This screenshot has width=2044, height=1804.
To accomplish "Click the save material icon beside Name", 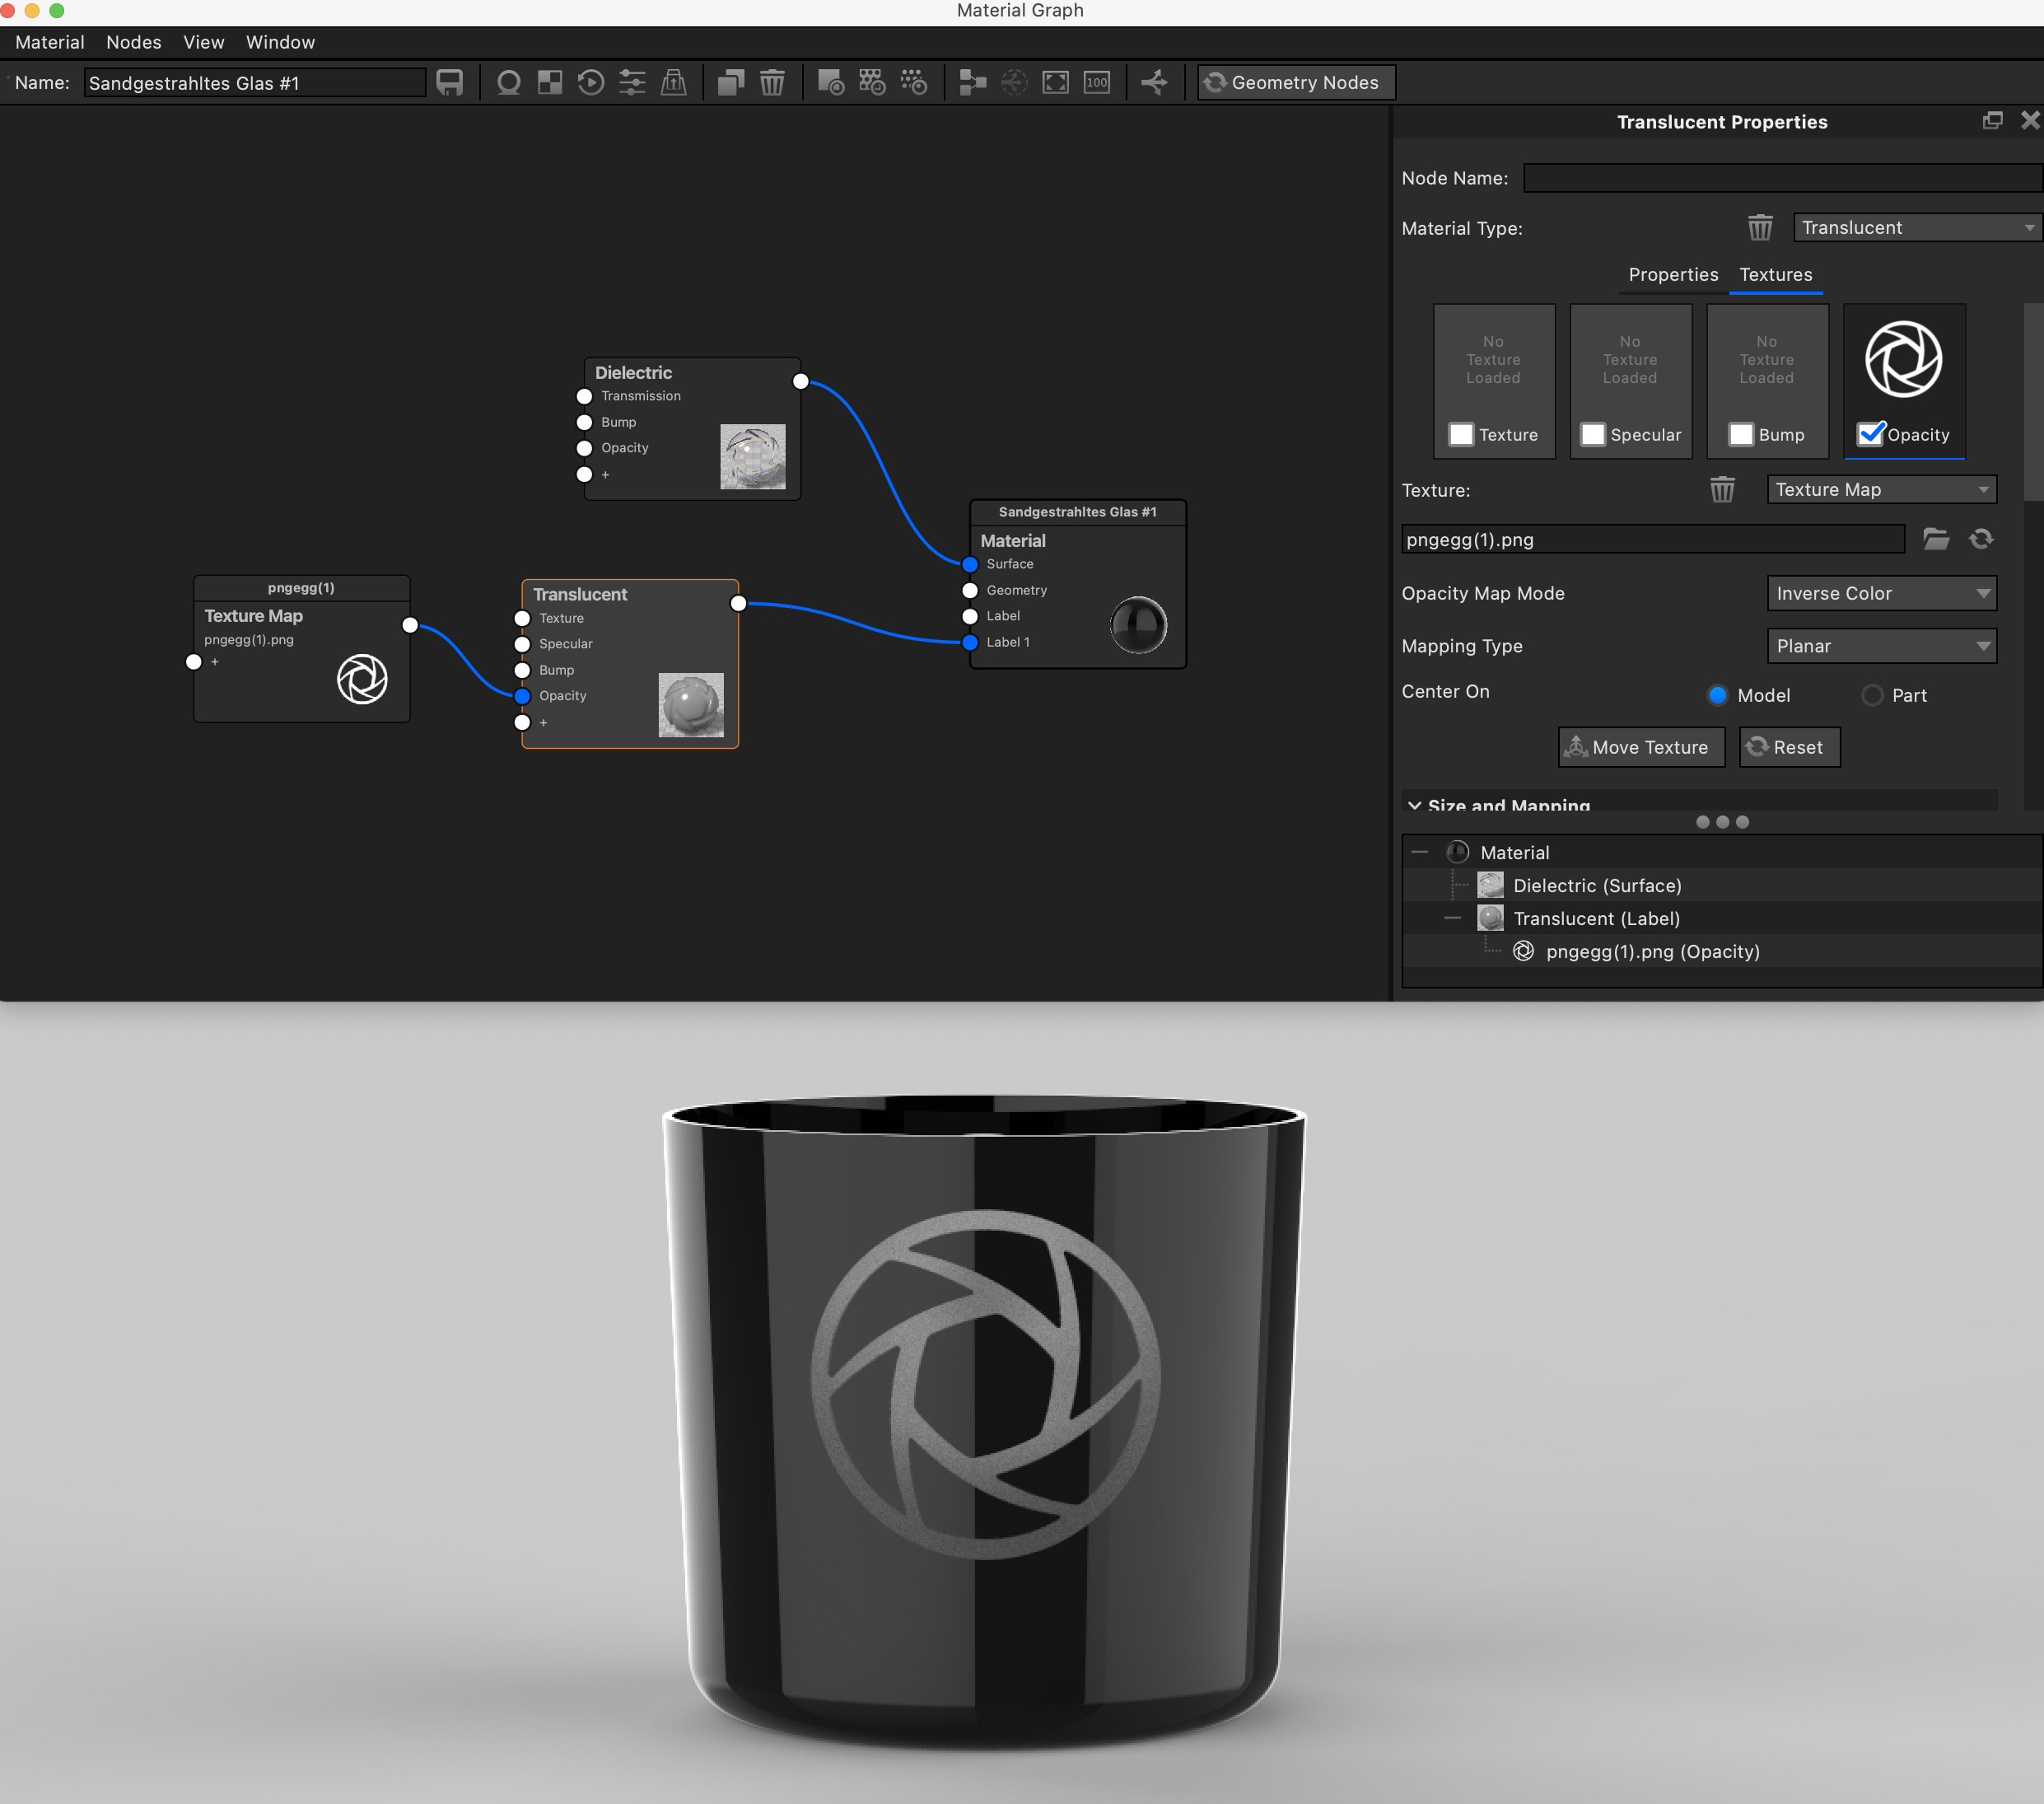I will [x=450, y=82].
